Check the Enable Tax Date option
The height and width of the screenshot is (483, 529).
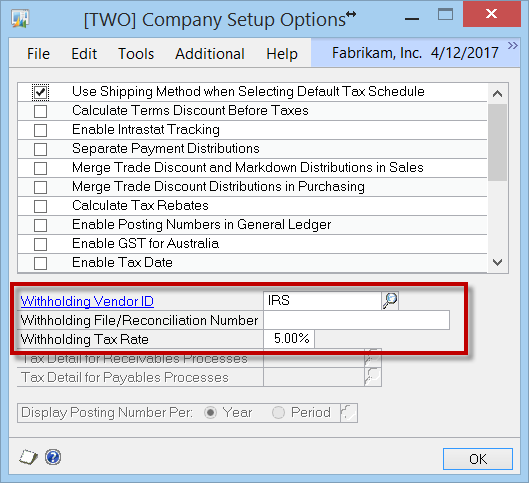[x=40, y=263]
